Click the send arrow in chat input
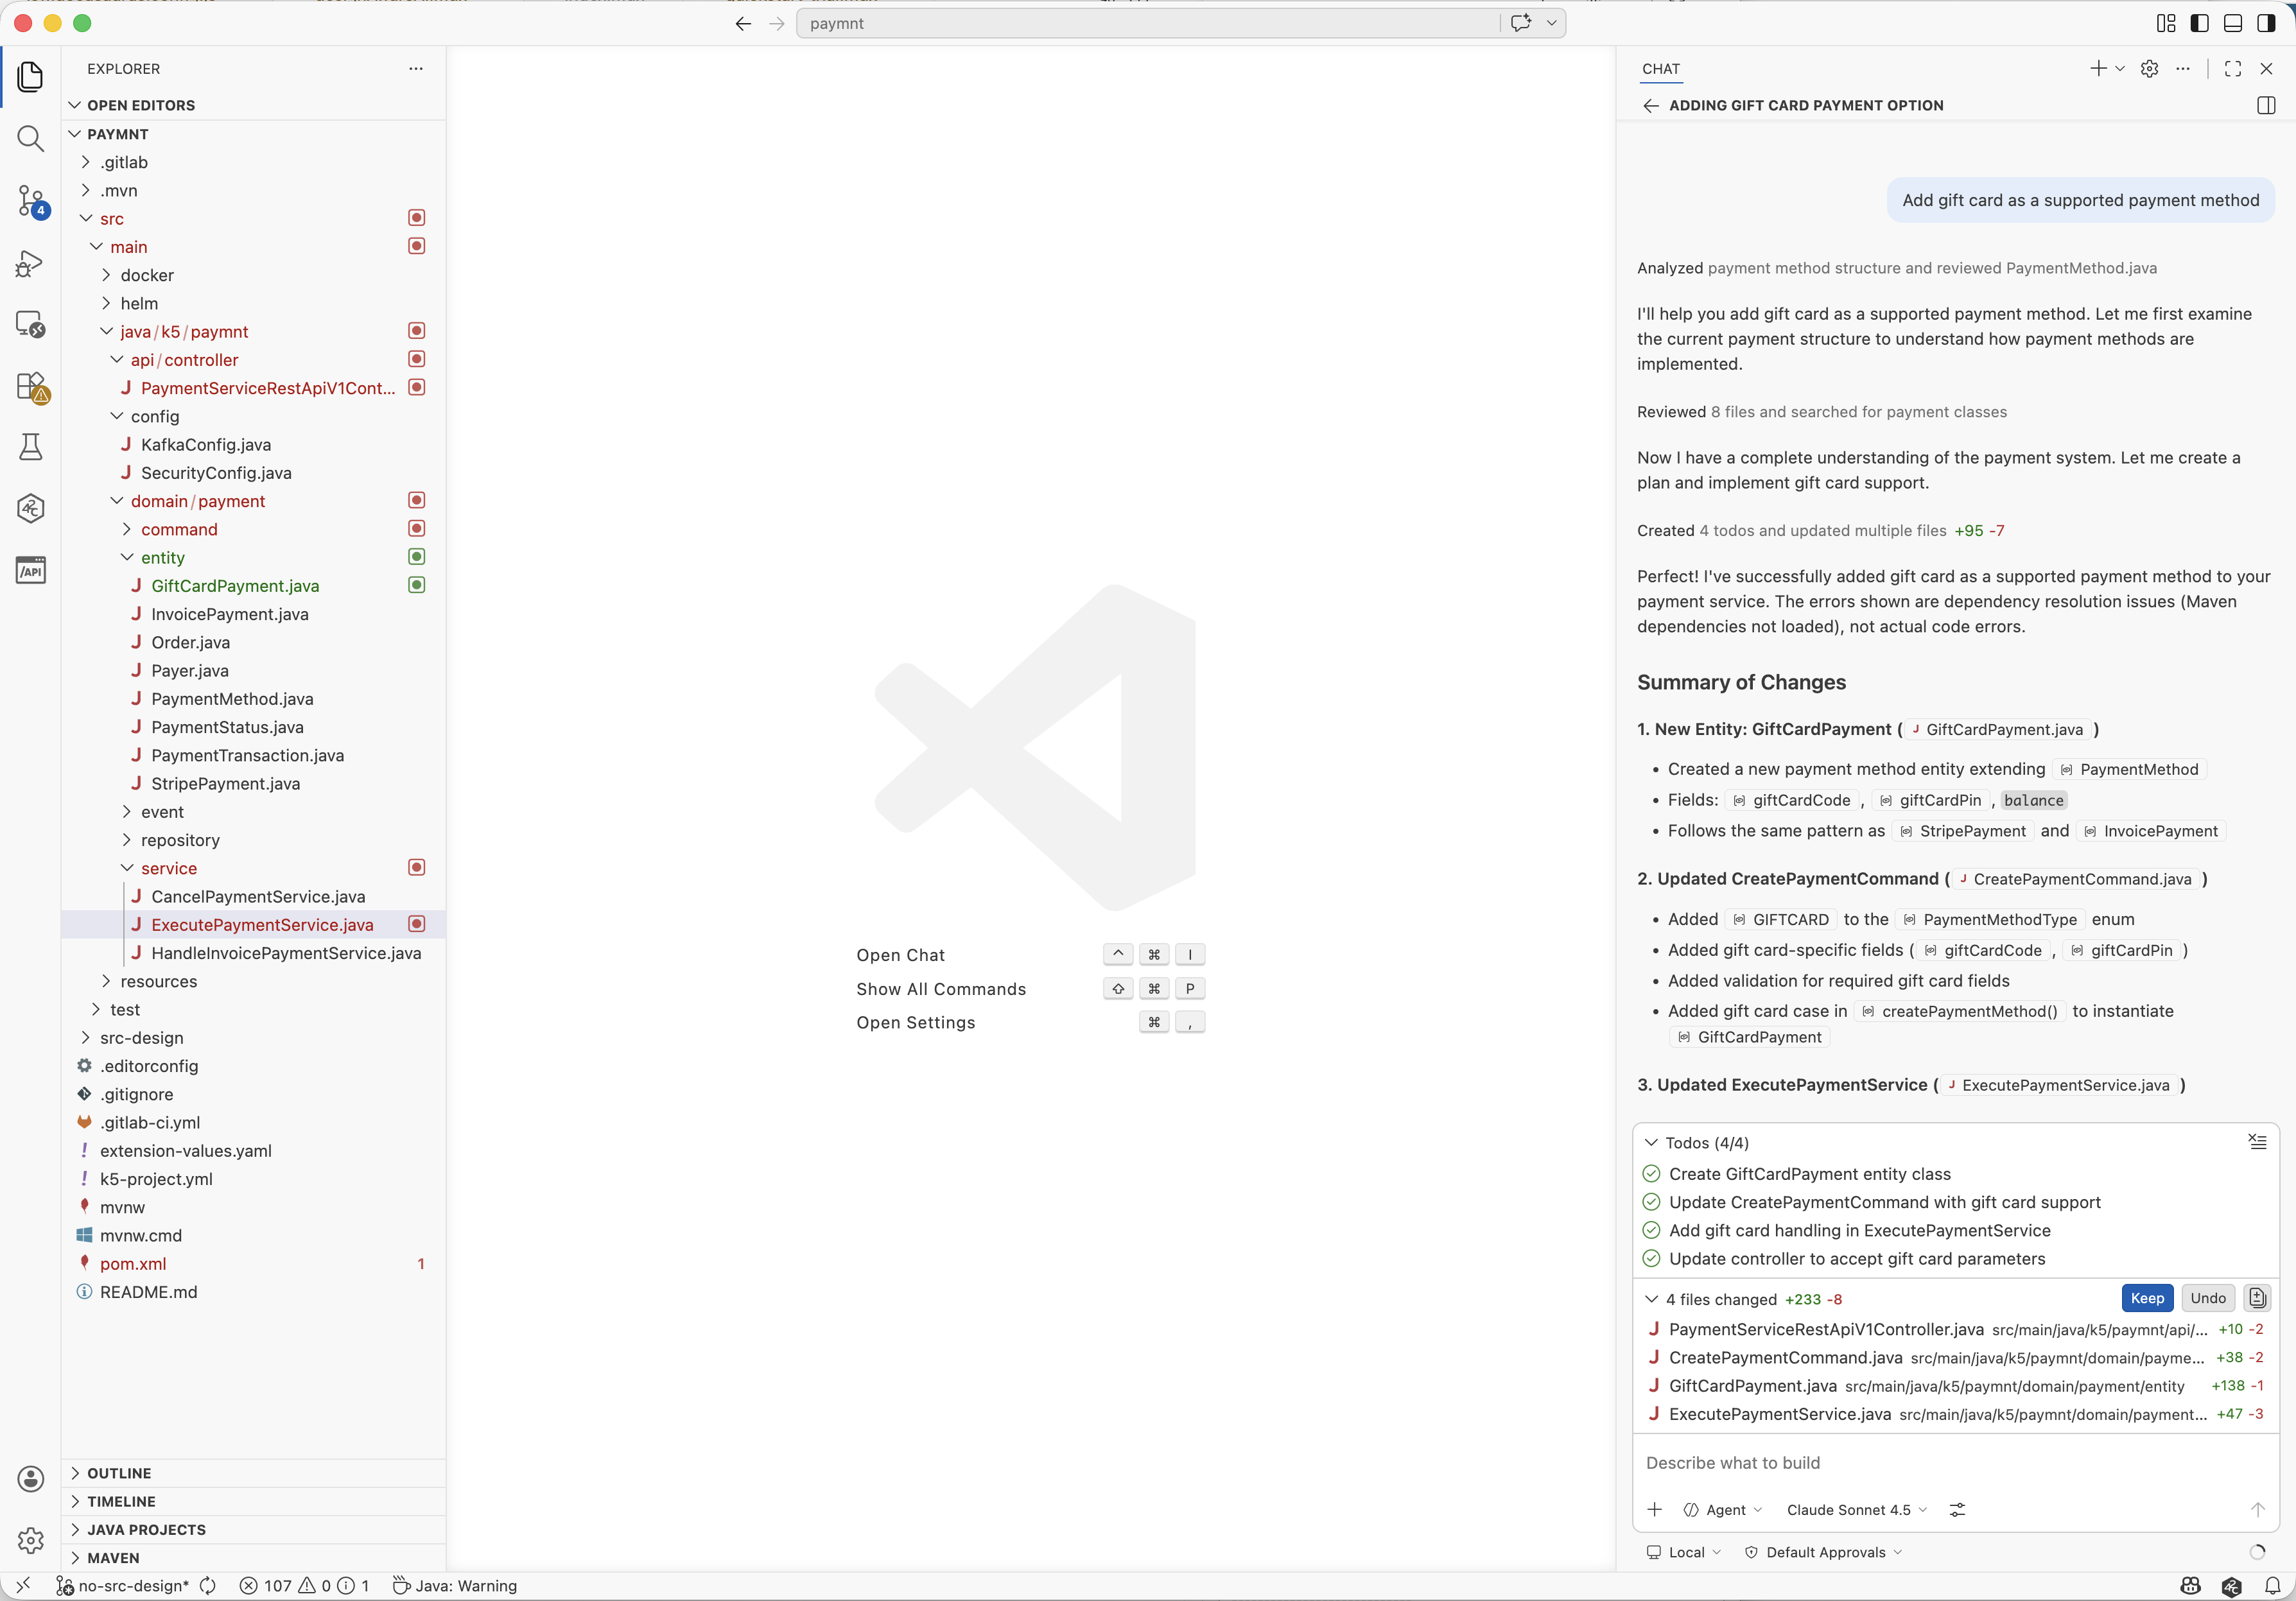Viewport: 2296px width, 1601px height. click(2257, 1509)
